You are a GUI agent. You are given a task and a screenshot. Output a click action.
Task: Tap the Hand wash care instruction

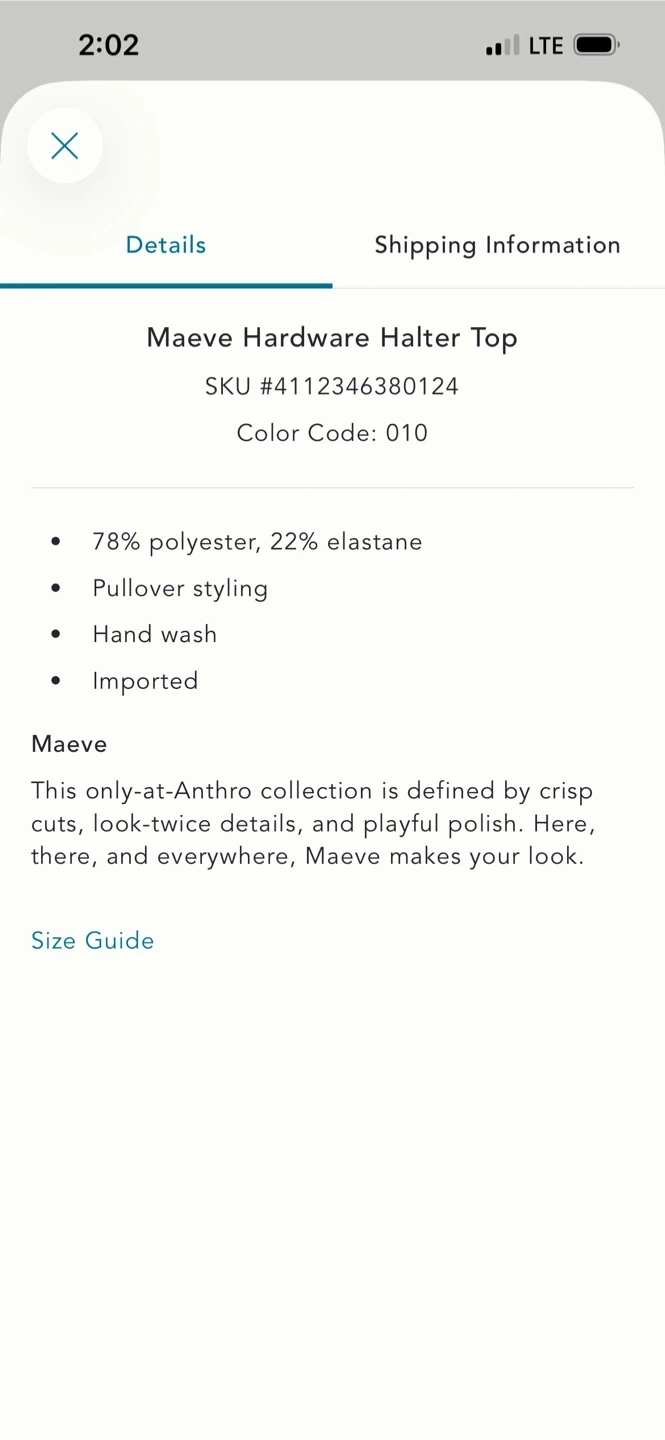[x=155, y=634]
